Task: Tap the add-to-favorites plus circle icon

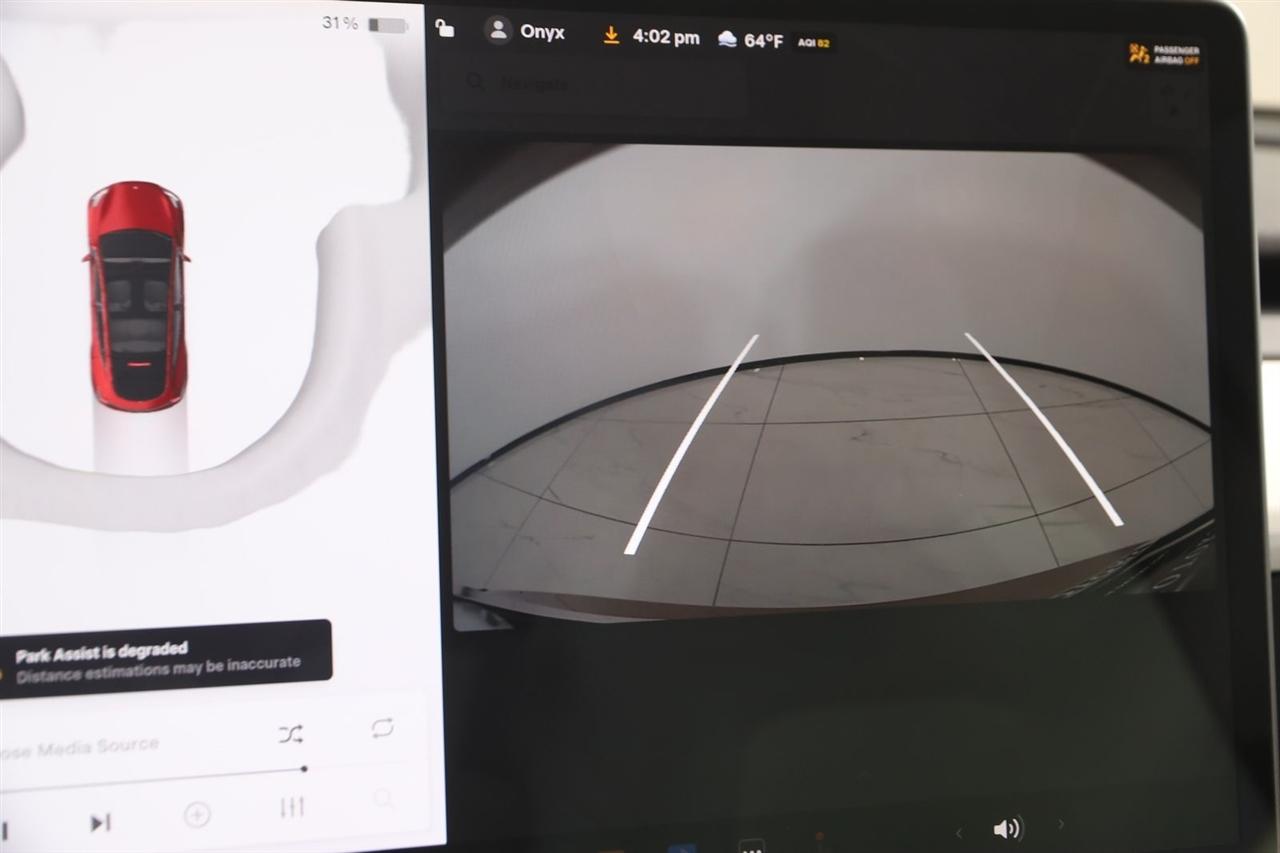Action: click(x=197, y=815)
